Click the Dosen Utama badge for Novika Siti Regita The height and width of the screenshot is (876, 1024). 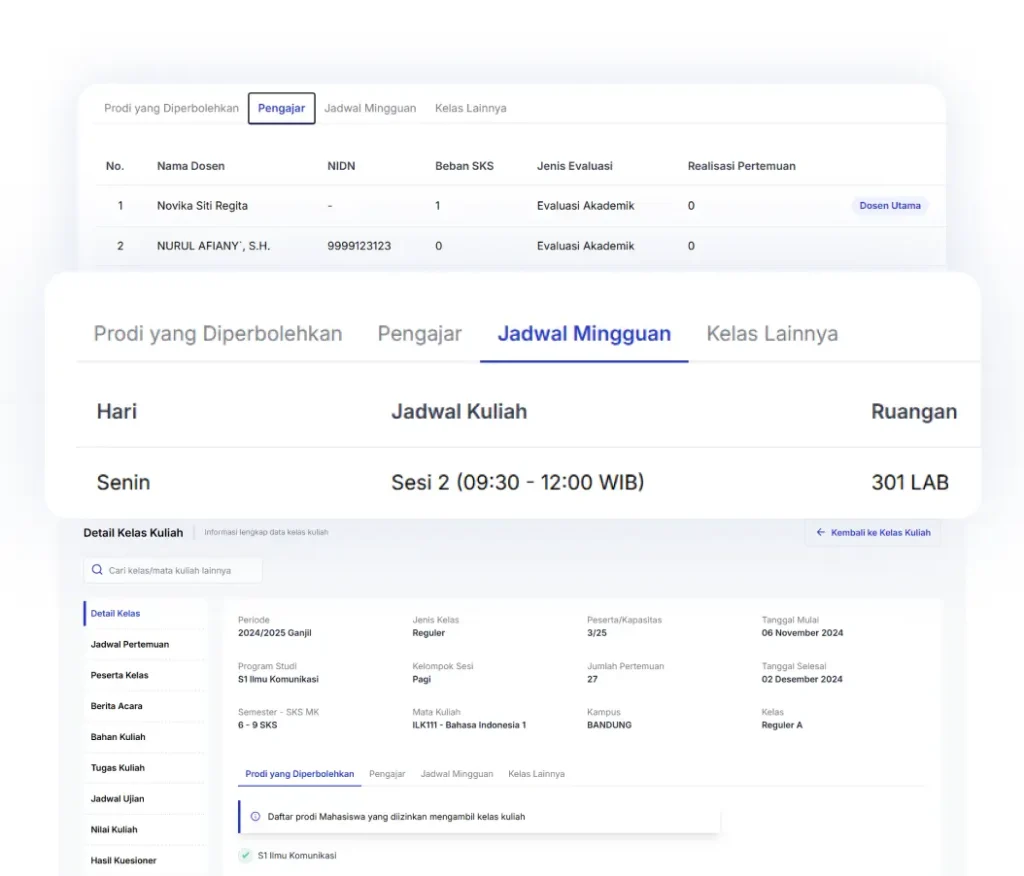click(x=889, y=206)
